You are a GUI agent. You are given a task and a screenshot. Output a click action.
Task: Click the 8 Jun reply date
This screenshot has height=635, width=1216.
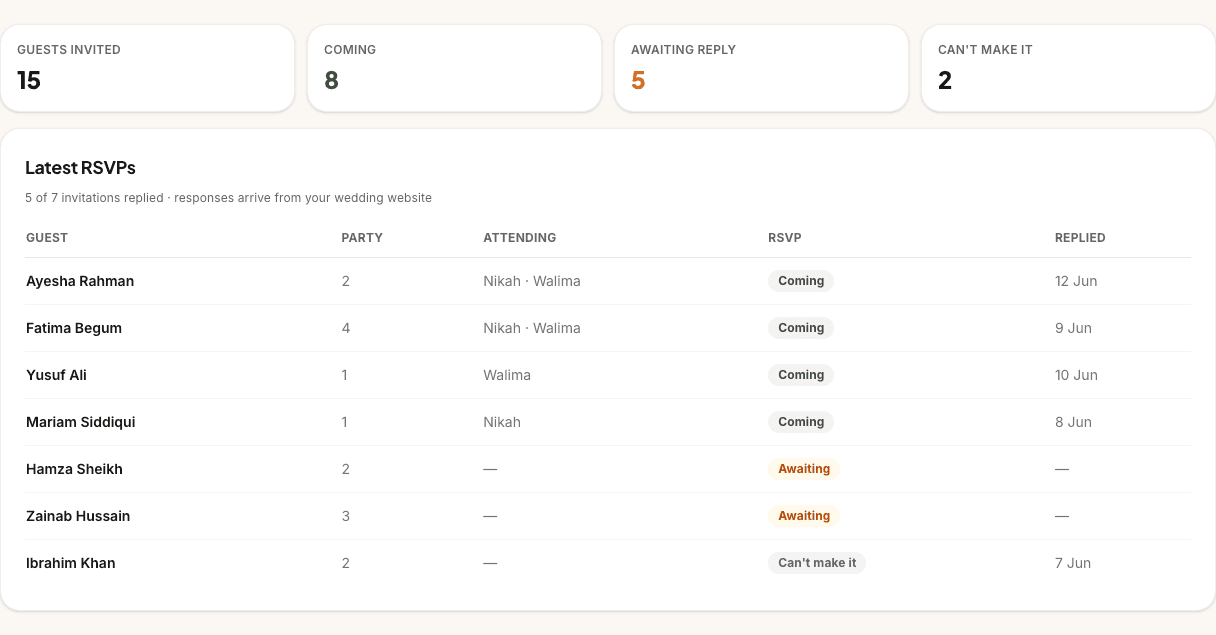coord(1073,422)
